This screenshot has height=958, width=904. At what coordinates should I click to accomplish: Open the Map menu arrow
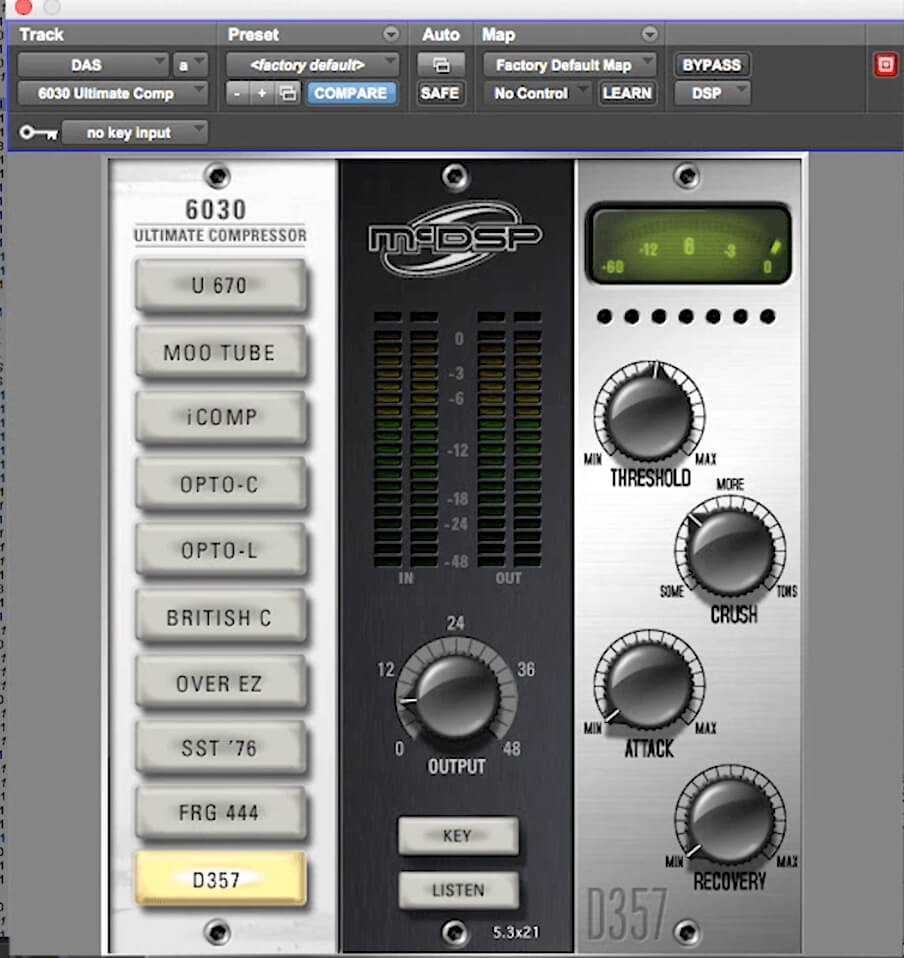[650, 34]
